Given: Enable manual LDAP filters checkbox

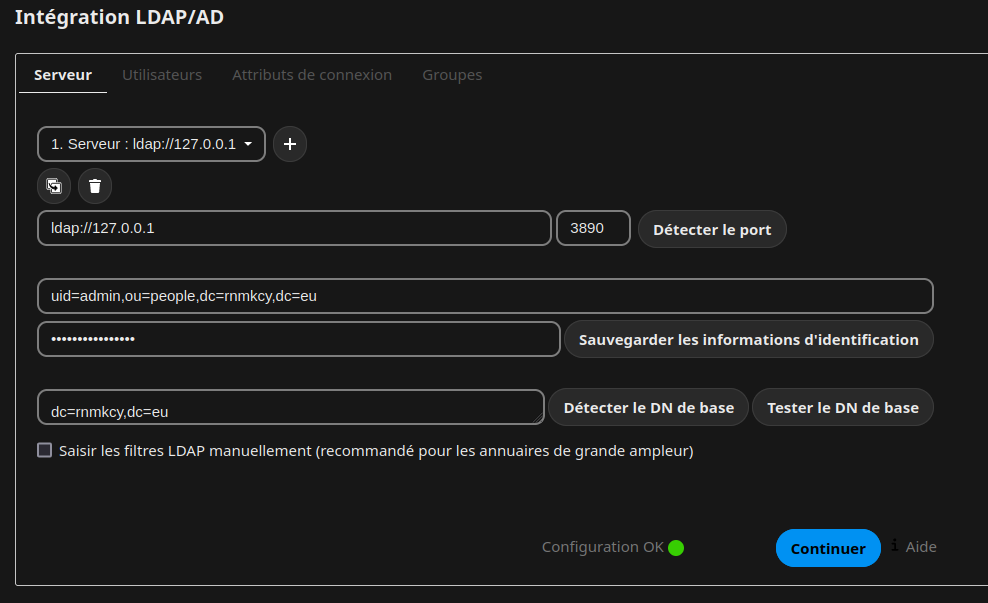Looking at the screenshot, I should pos(45,450).
